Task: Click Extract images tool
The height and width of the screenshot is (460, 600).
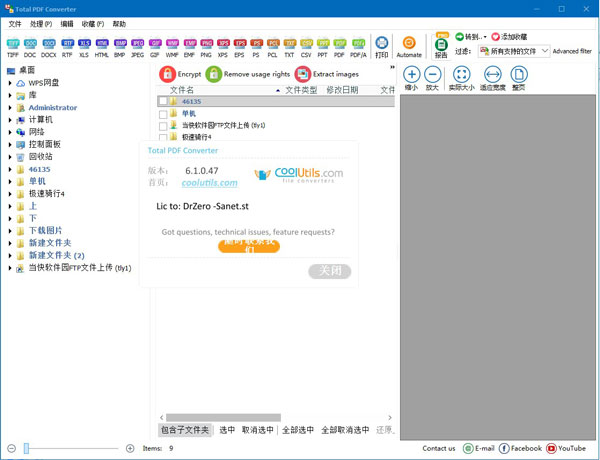Action: (327, 74)
